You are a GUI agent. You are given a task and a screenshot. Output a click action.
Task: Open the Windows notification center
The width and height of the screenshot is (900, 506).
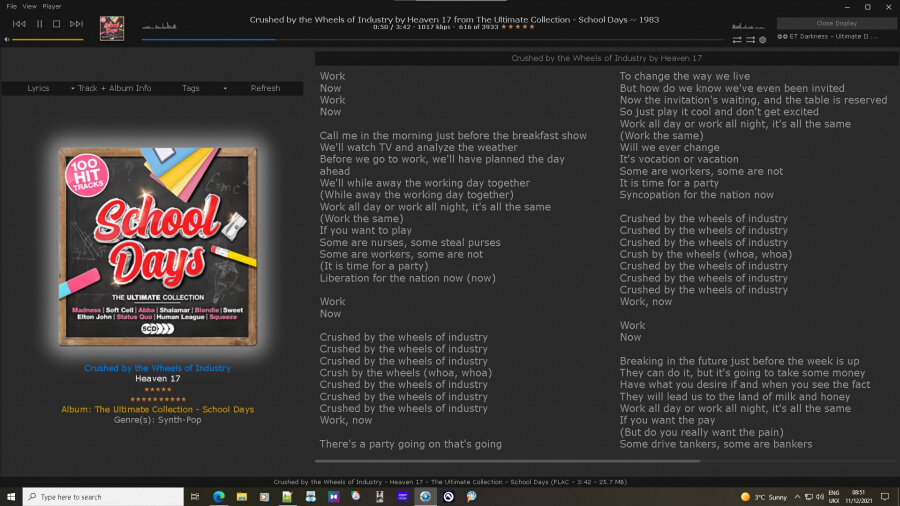pos(885,497)
